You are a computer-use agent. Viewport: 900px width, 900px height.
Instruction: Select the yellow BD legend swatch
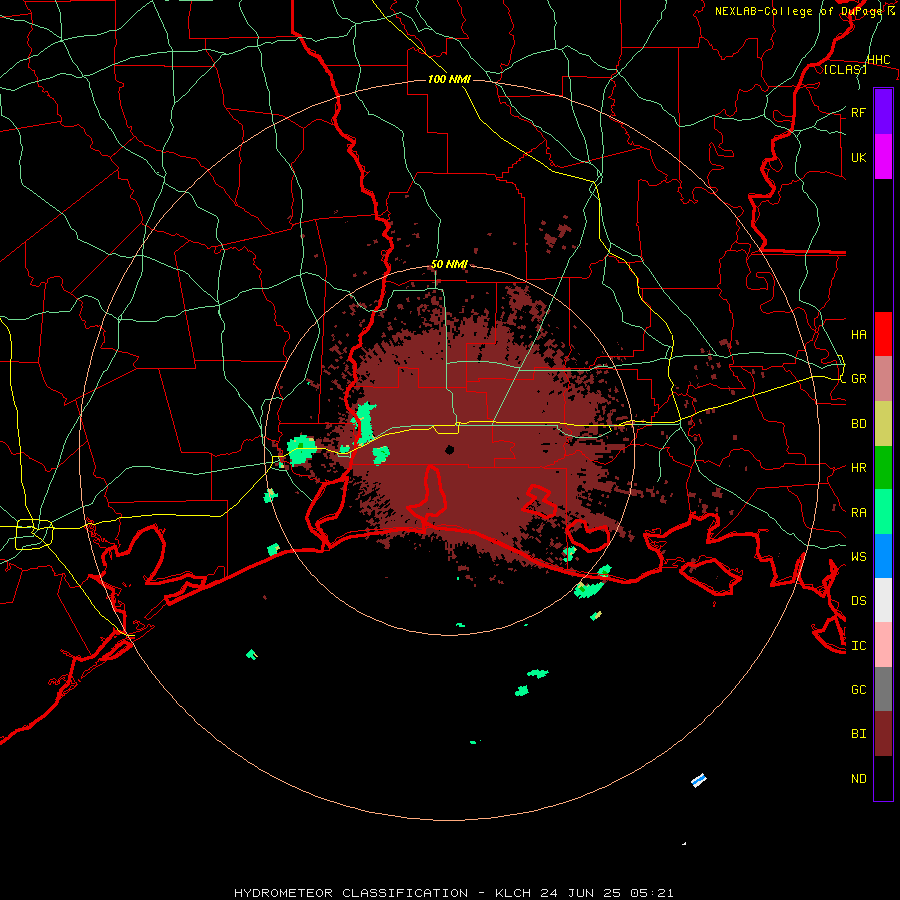point(883,424)
